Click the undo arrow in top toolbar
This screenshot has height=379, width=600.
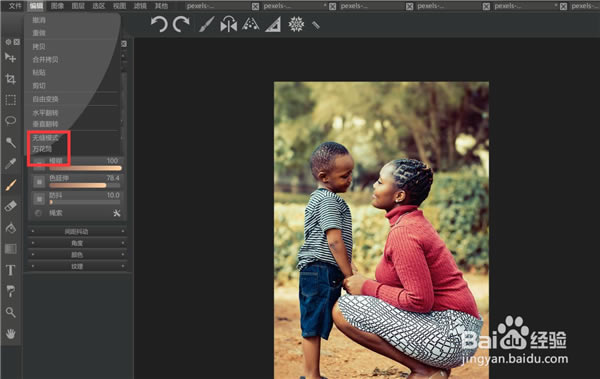coord(159,25)
